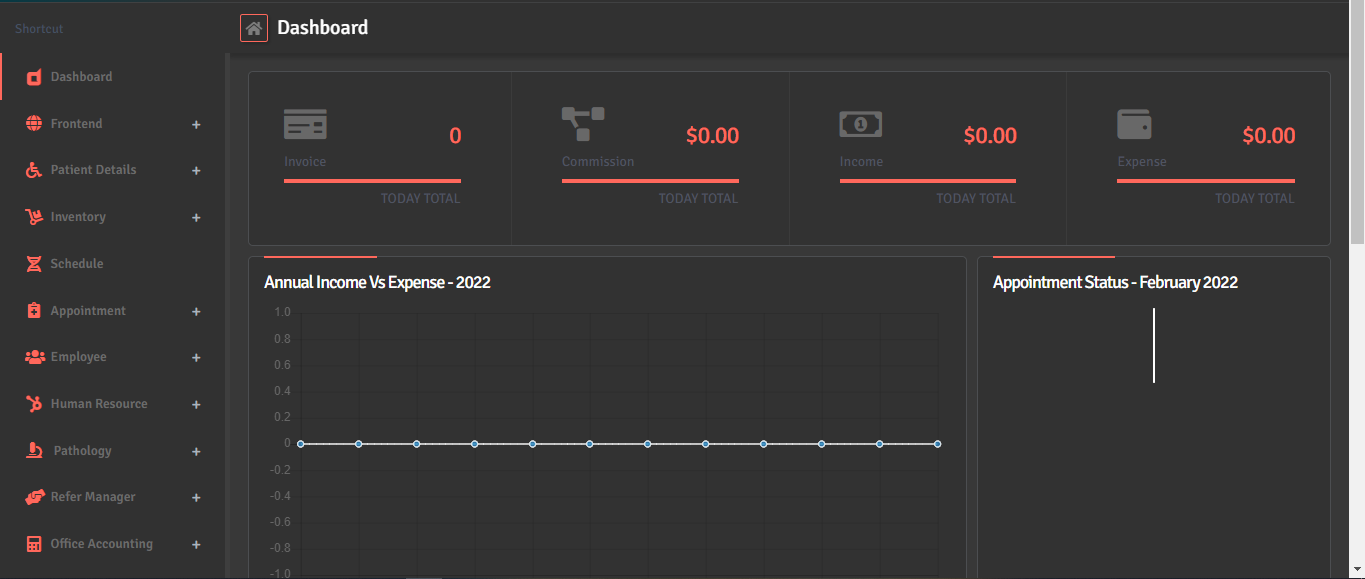Click the Expense wallet icon
Screen dimensions: 1365x579
click(x=1134, y=125)
